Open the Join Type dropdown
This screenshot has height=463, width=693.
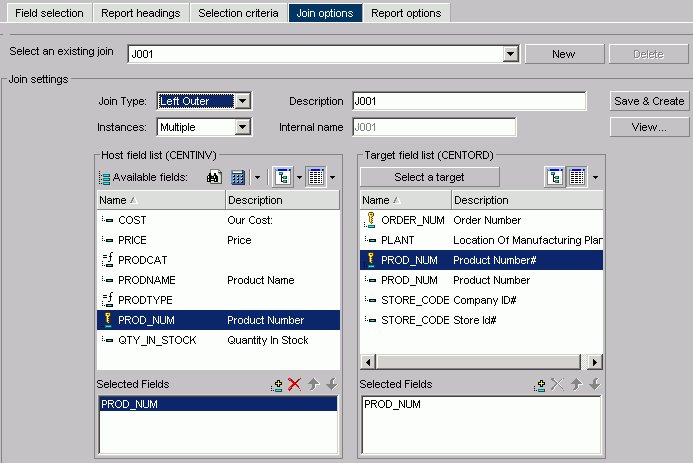click(243, 101)
